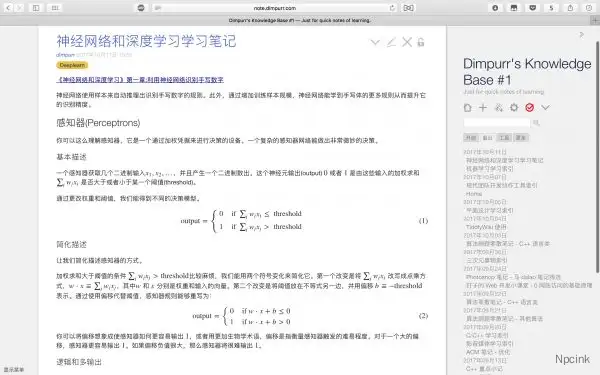This screenshot has width=600, height=375.
Task: Expand more page controls chevron after checkmark
Action: pyautogui.click(x=545, y=108)
